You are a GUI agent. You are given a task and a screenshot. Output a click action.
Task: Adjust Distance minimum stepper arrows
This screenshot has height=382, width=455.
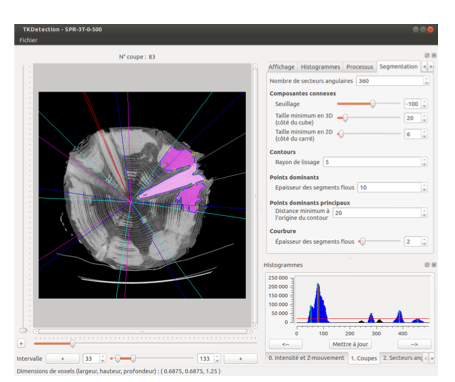(424, 213)
